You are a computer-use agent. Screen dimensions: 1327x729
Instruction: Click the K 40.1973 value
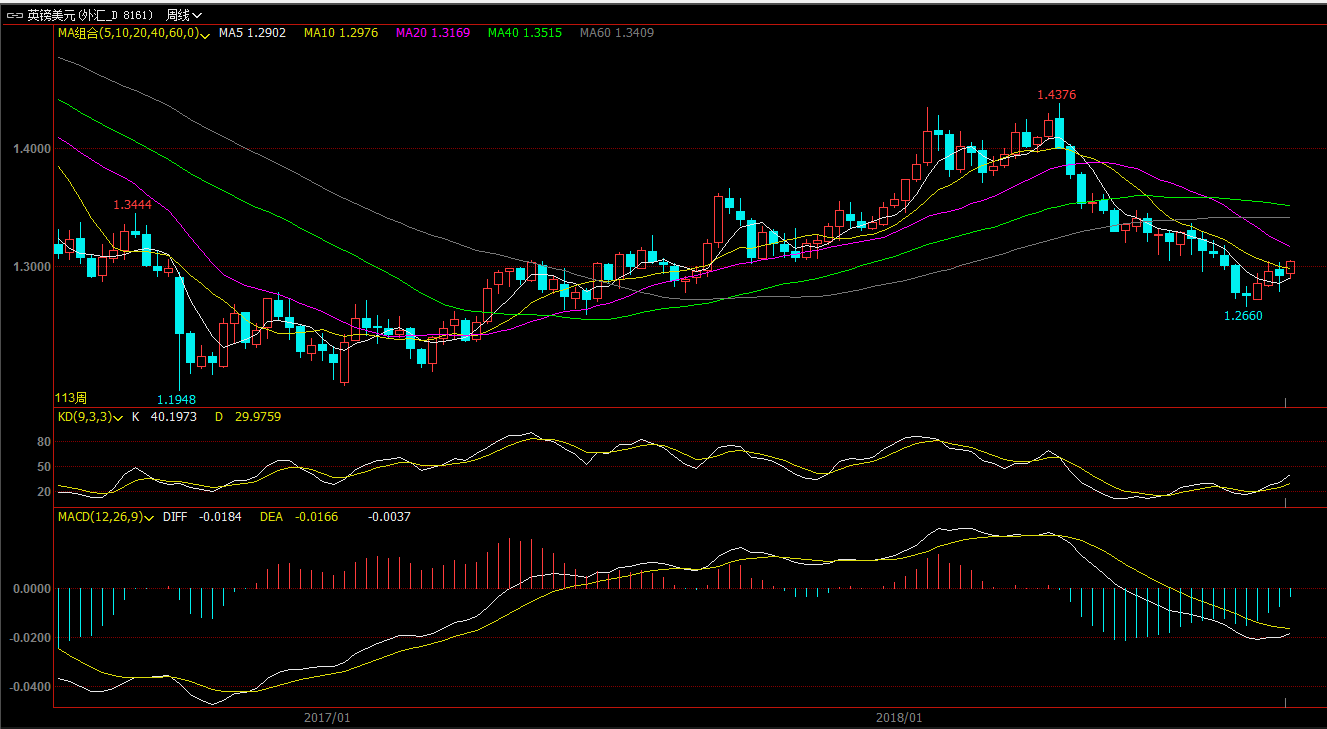(x=164, y=416)
